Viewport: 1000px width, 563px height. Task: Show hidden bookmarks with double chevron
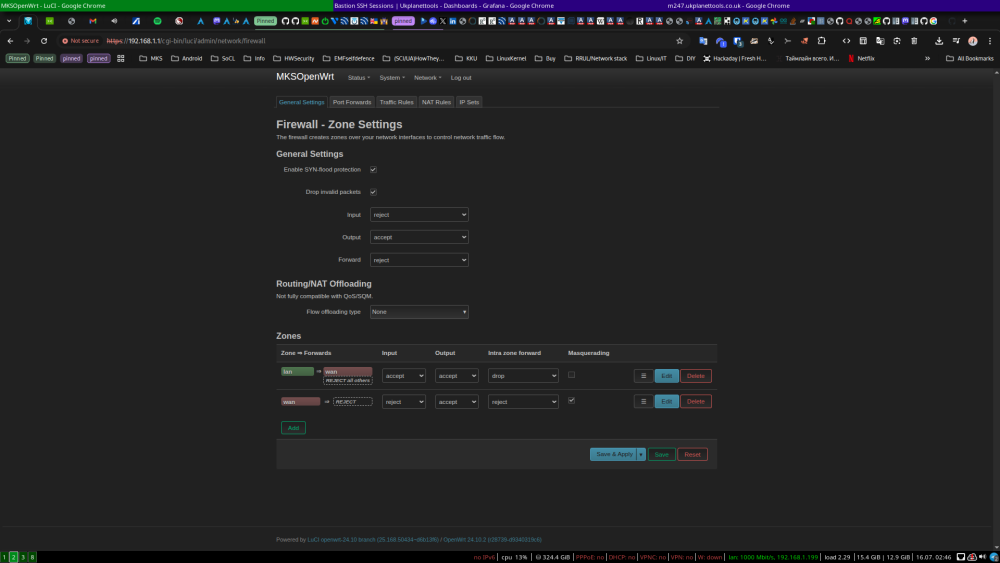927,59
